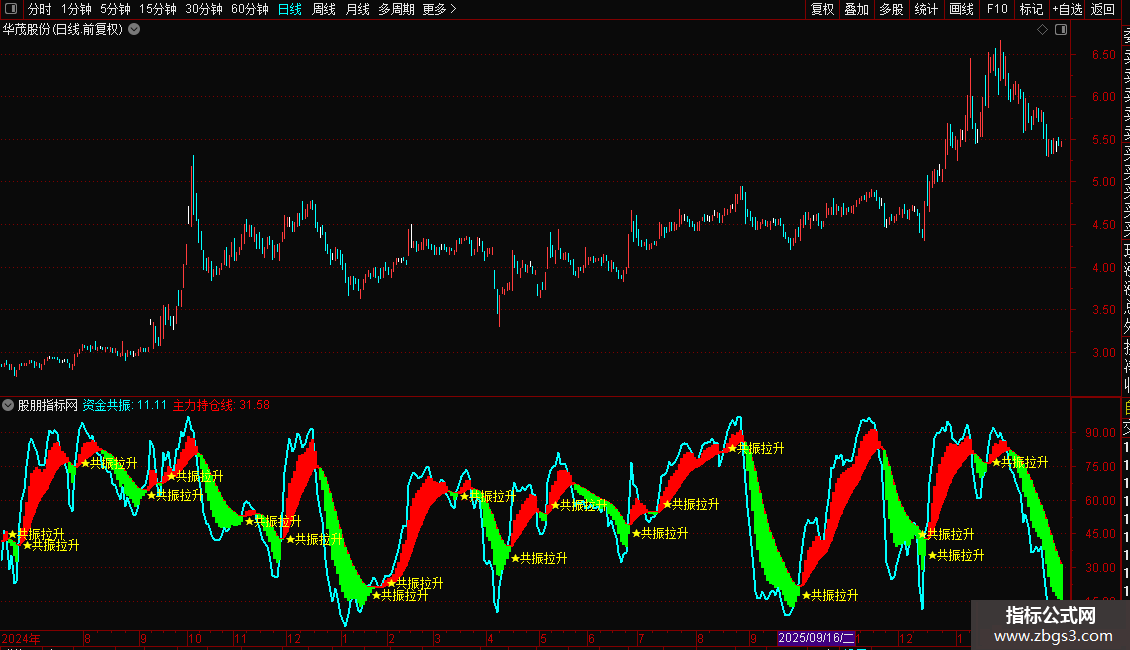Screen dimensions: 1130x650
Task: Click the 3.00 price axis label
Action: coord(1103,352)
